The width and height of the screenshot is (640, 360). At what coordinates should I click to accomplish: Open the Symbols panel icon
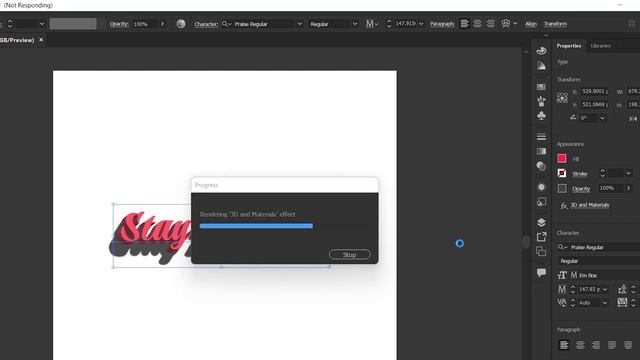541,116
